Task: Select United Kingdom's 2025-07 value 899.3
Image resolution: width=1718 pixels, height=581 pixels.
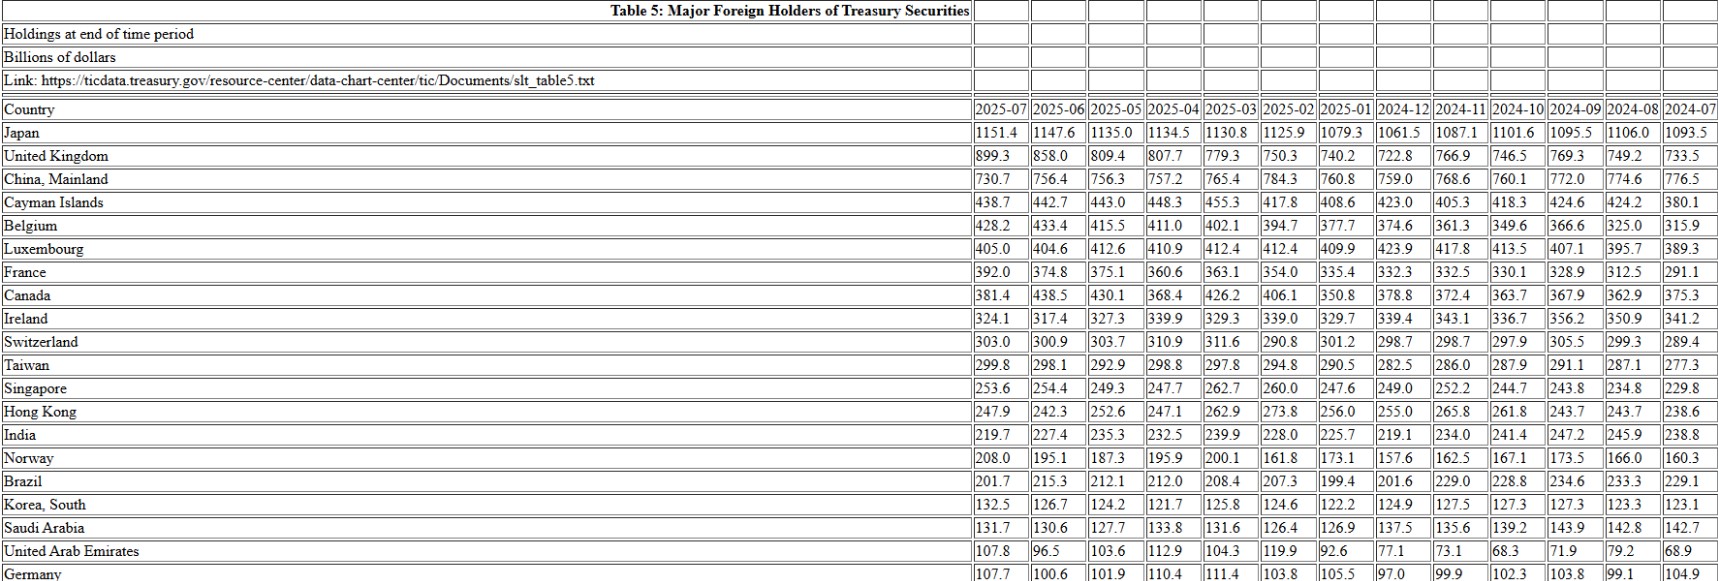Action: [x=992, y=156]
